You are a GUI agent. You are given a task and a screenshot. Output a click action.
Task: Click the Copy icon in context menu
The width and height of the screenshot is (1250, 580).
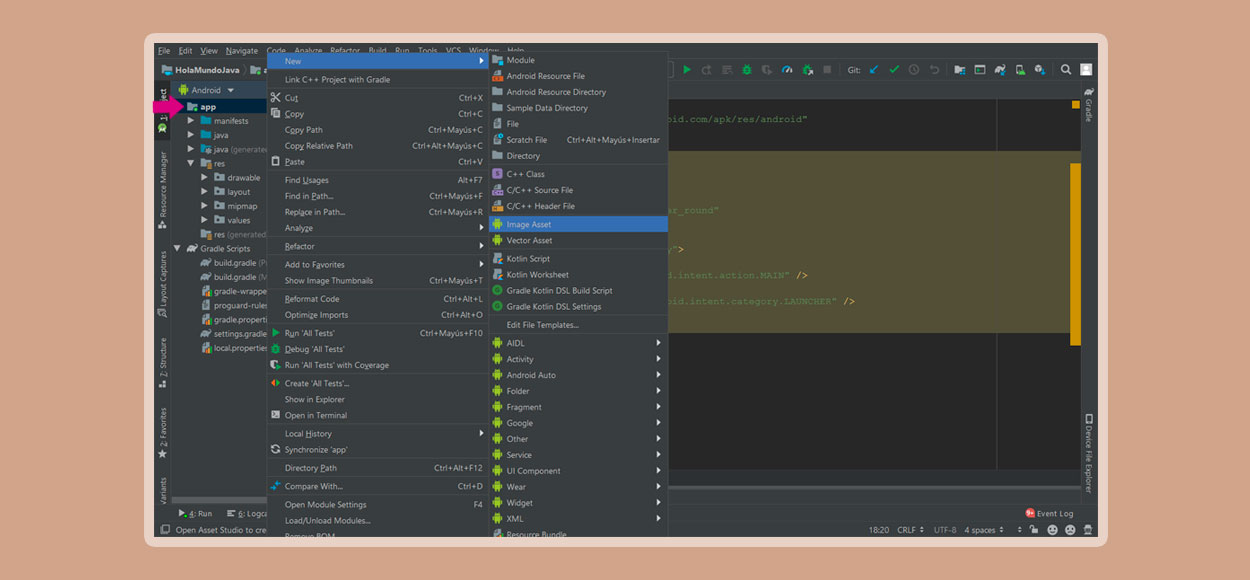click(276, 114)
